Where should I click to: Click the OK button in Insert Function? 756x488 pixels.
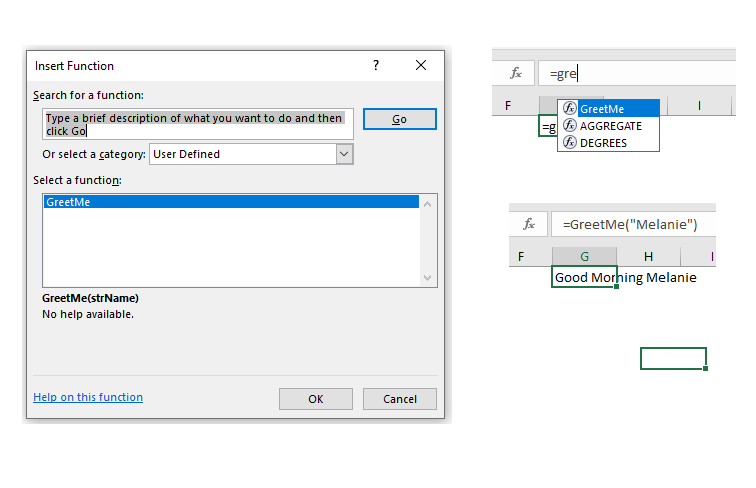(315, 399)
